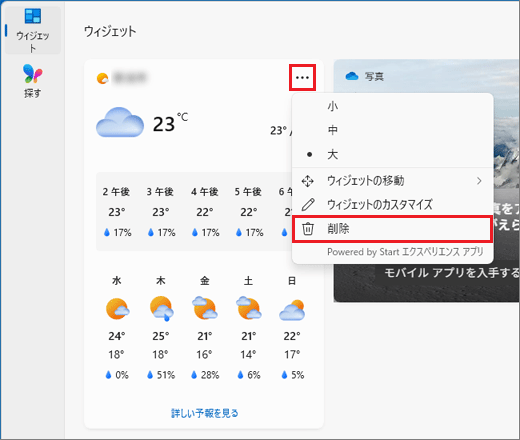Select the 日 daily forecast weather icon
The image size is (520, 440).
point(292,310)
